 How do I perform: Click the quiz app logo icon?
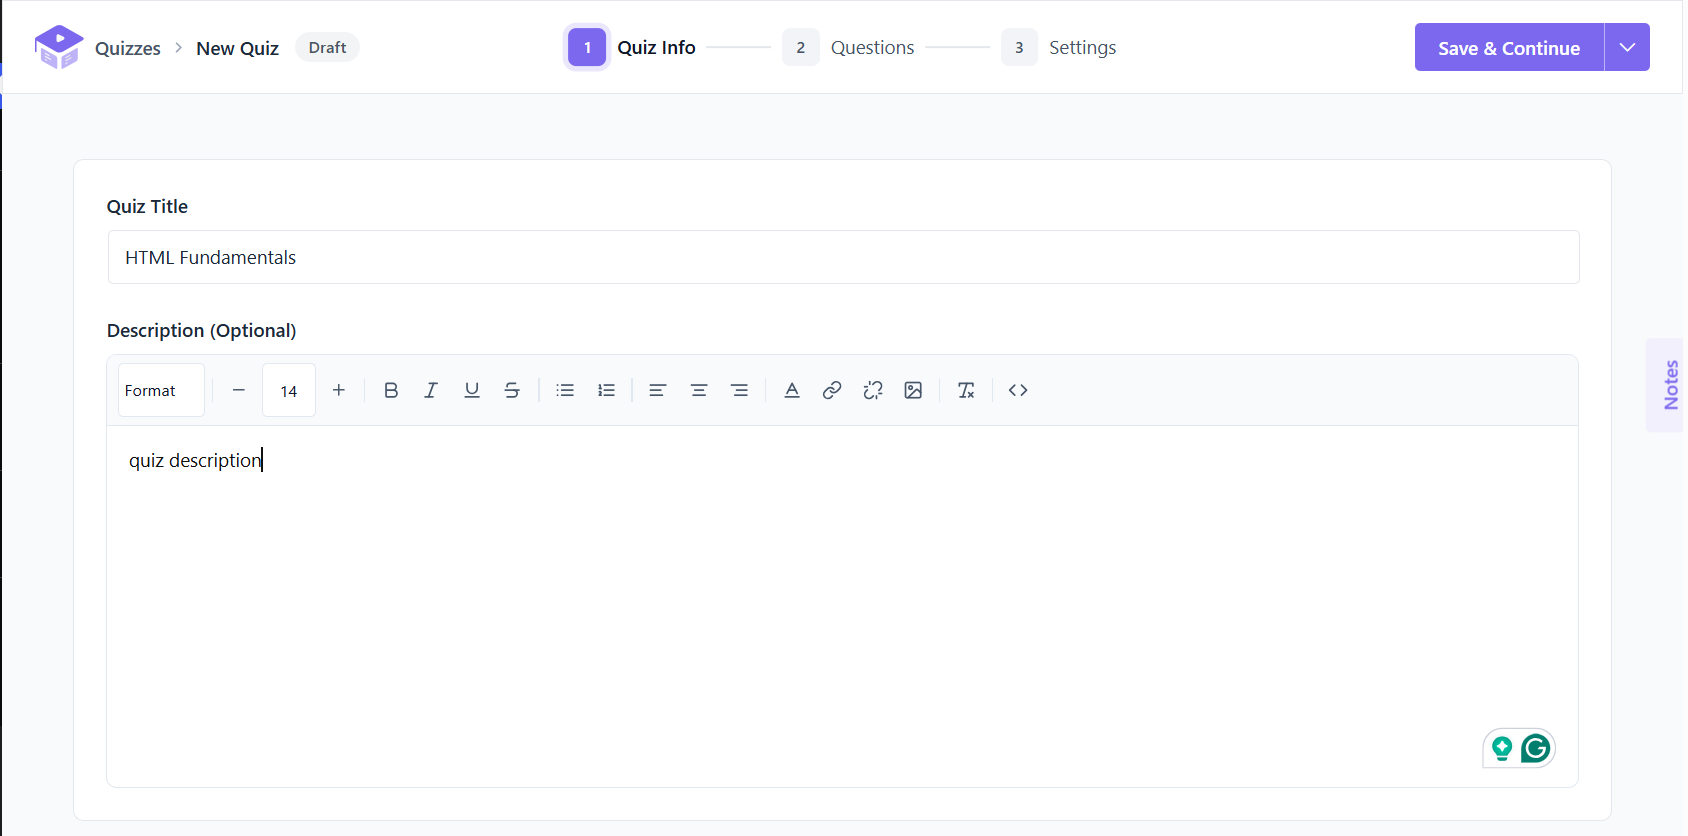click(x=58, y=47)
